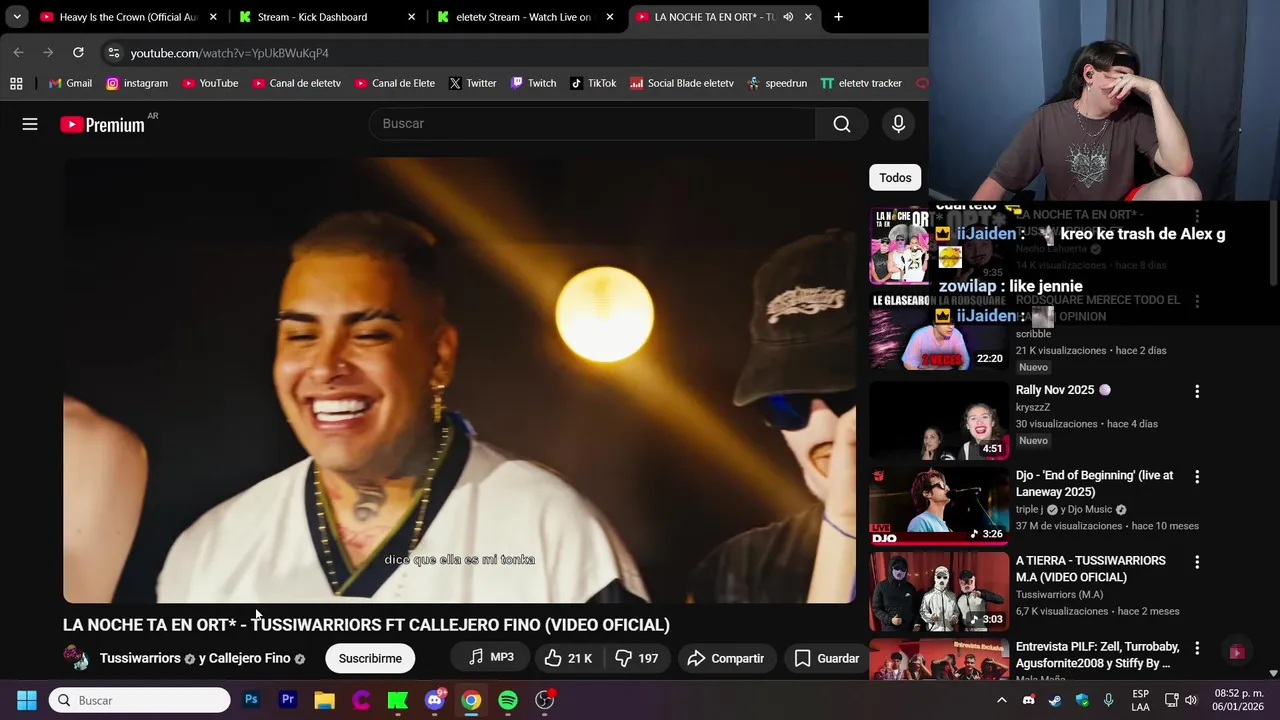Open the Djo End of Beginning thumbnail
This screenshot has height=720, width=1280.
click(x=939, y=505)
